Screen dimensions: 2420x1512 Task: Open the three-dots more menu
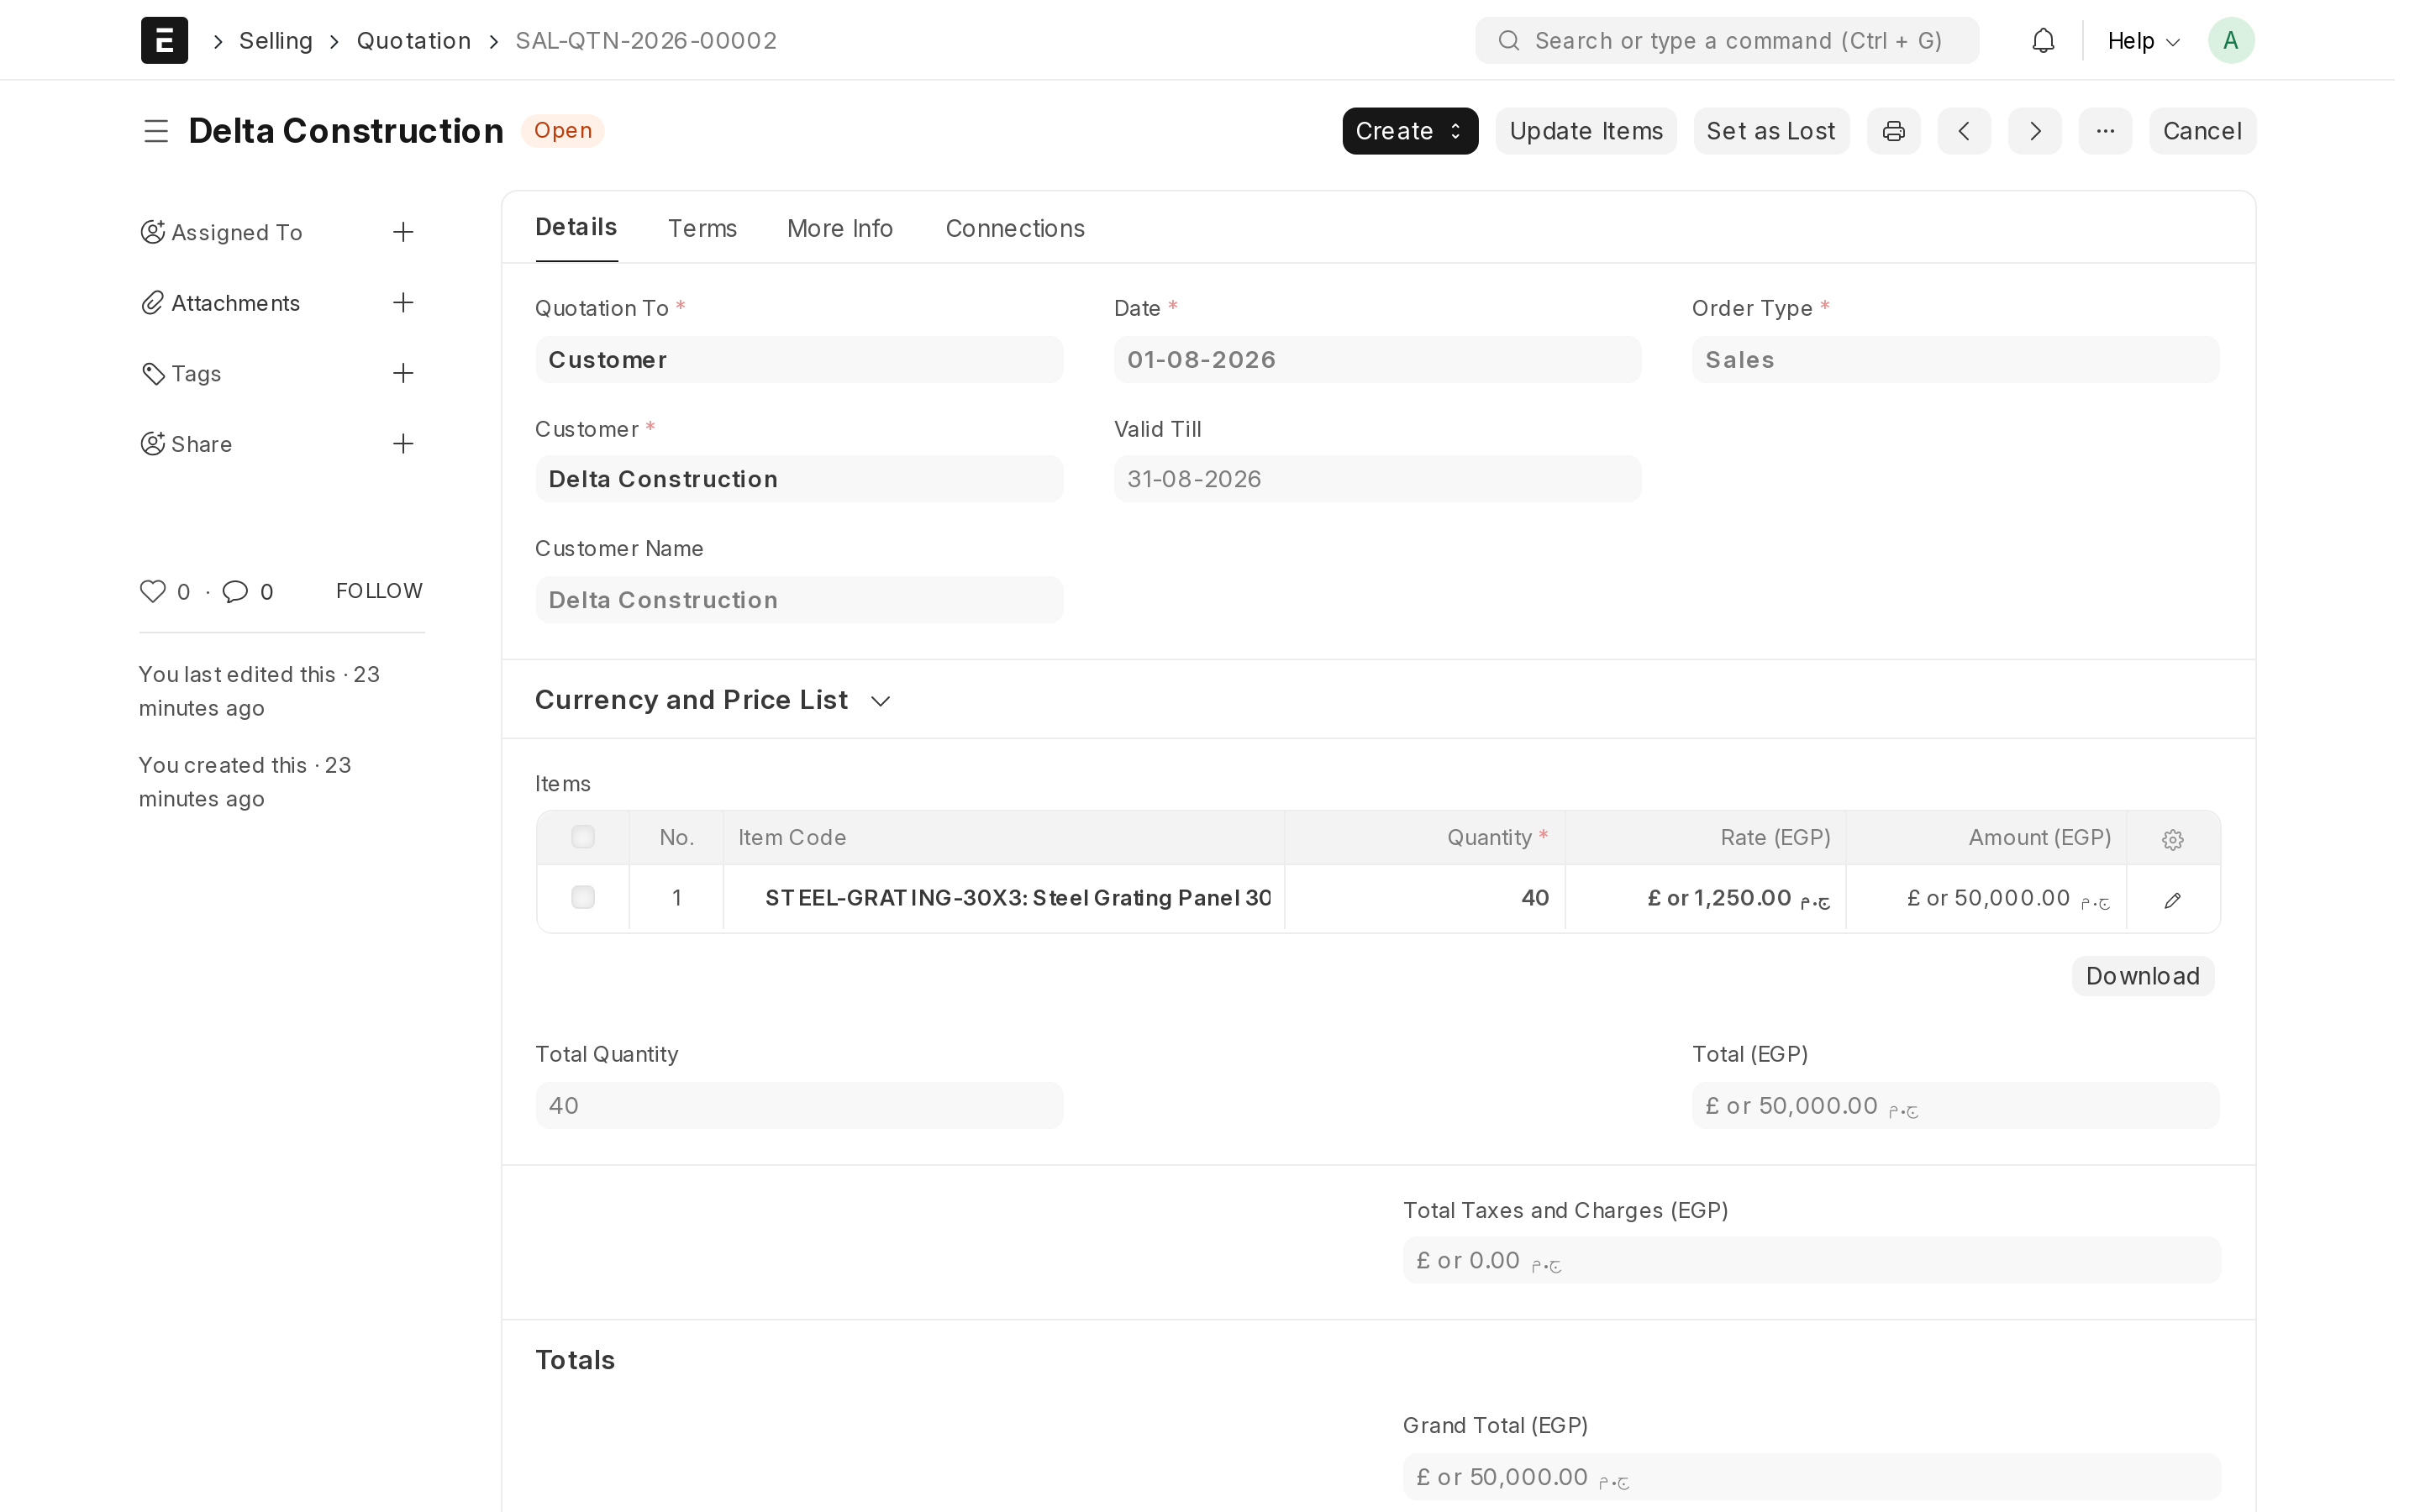2105,131
